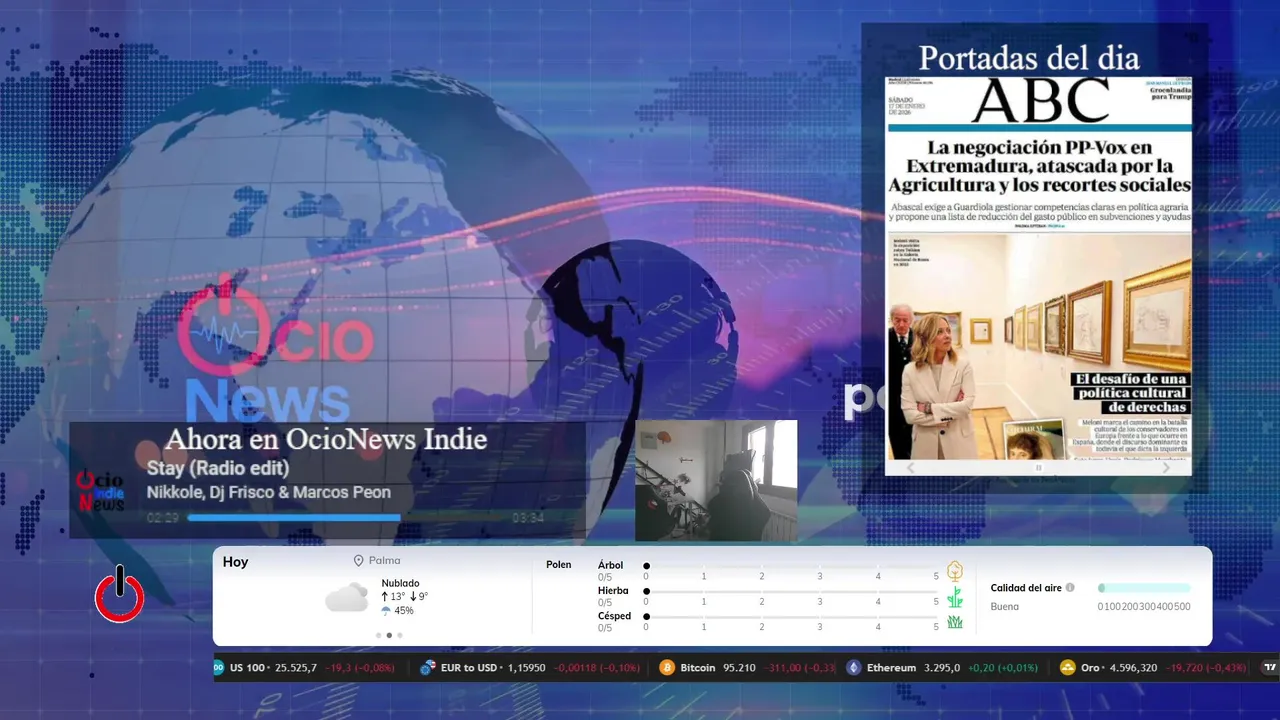Click the webcam feed thumbnail
Image resolution: width=1280 pixels, height=720 pixels.
[x=716, y=480]
